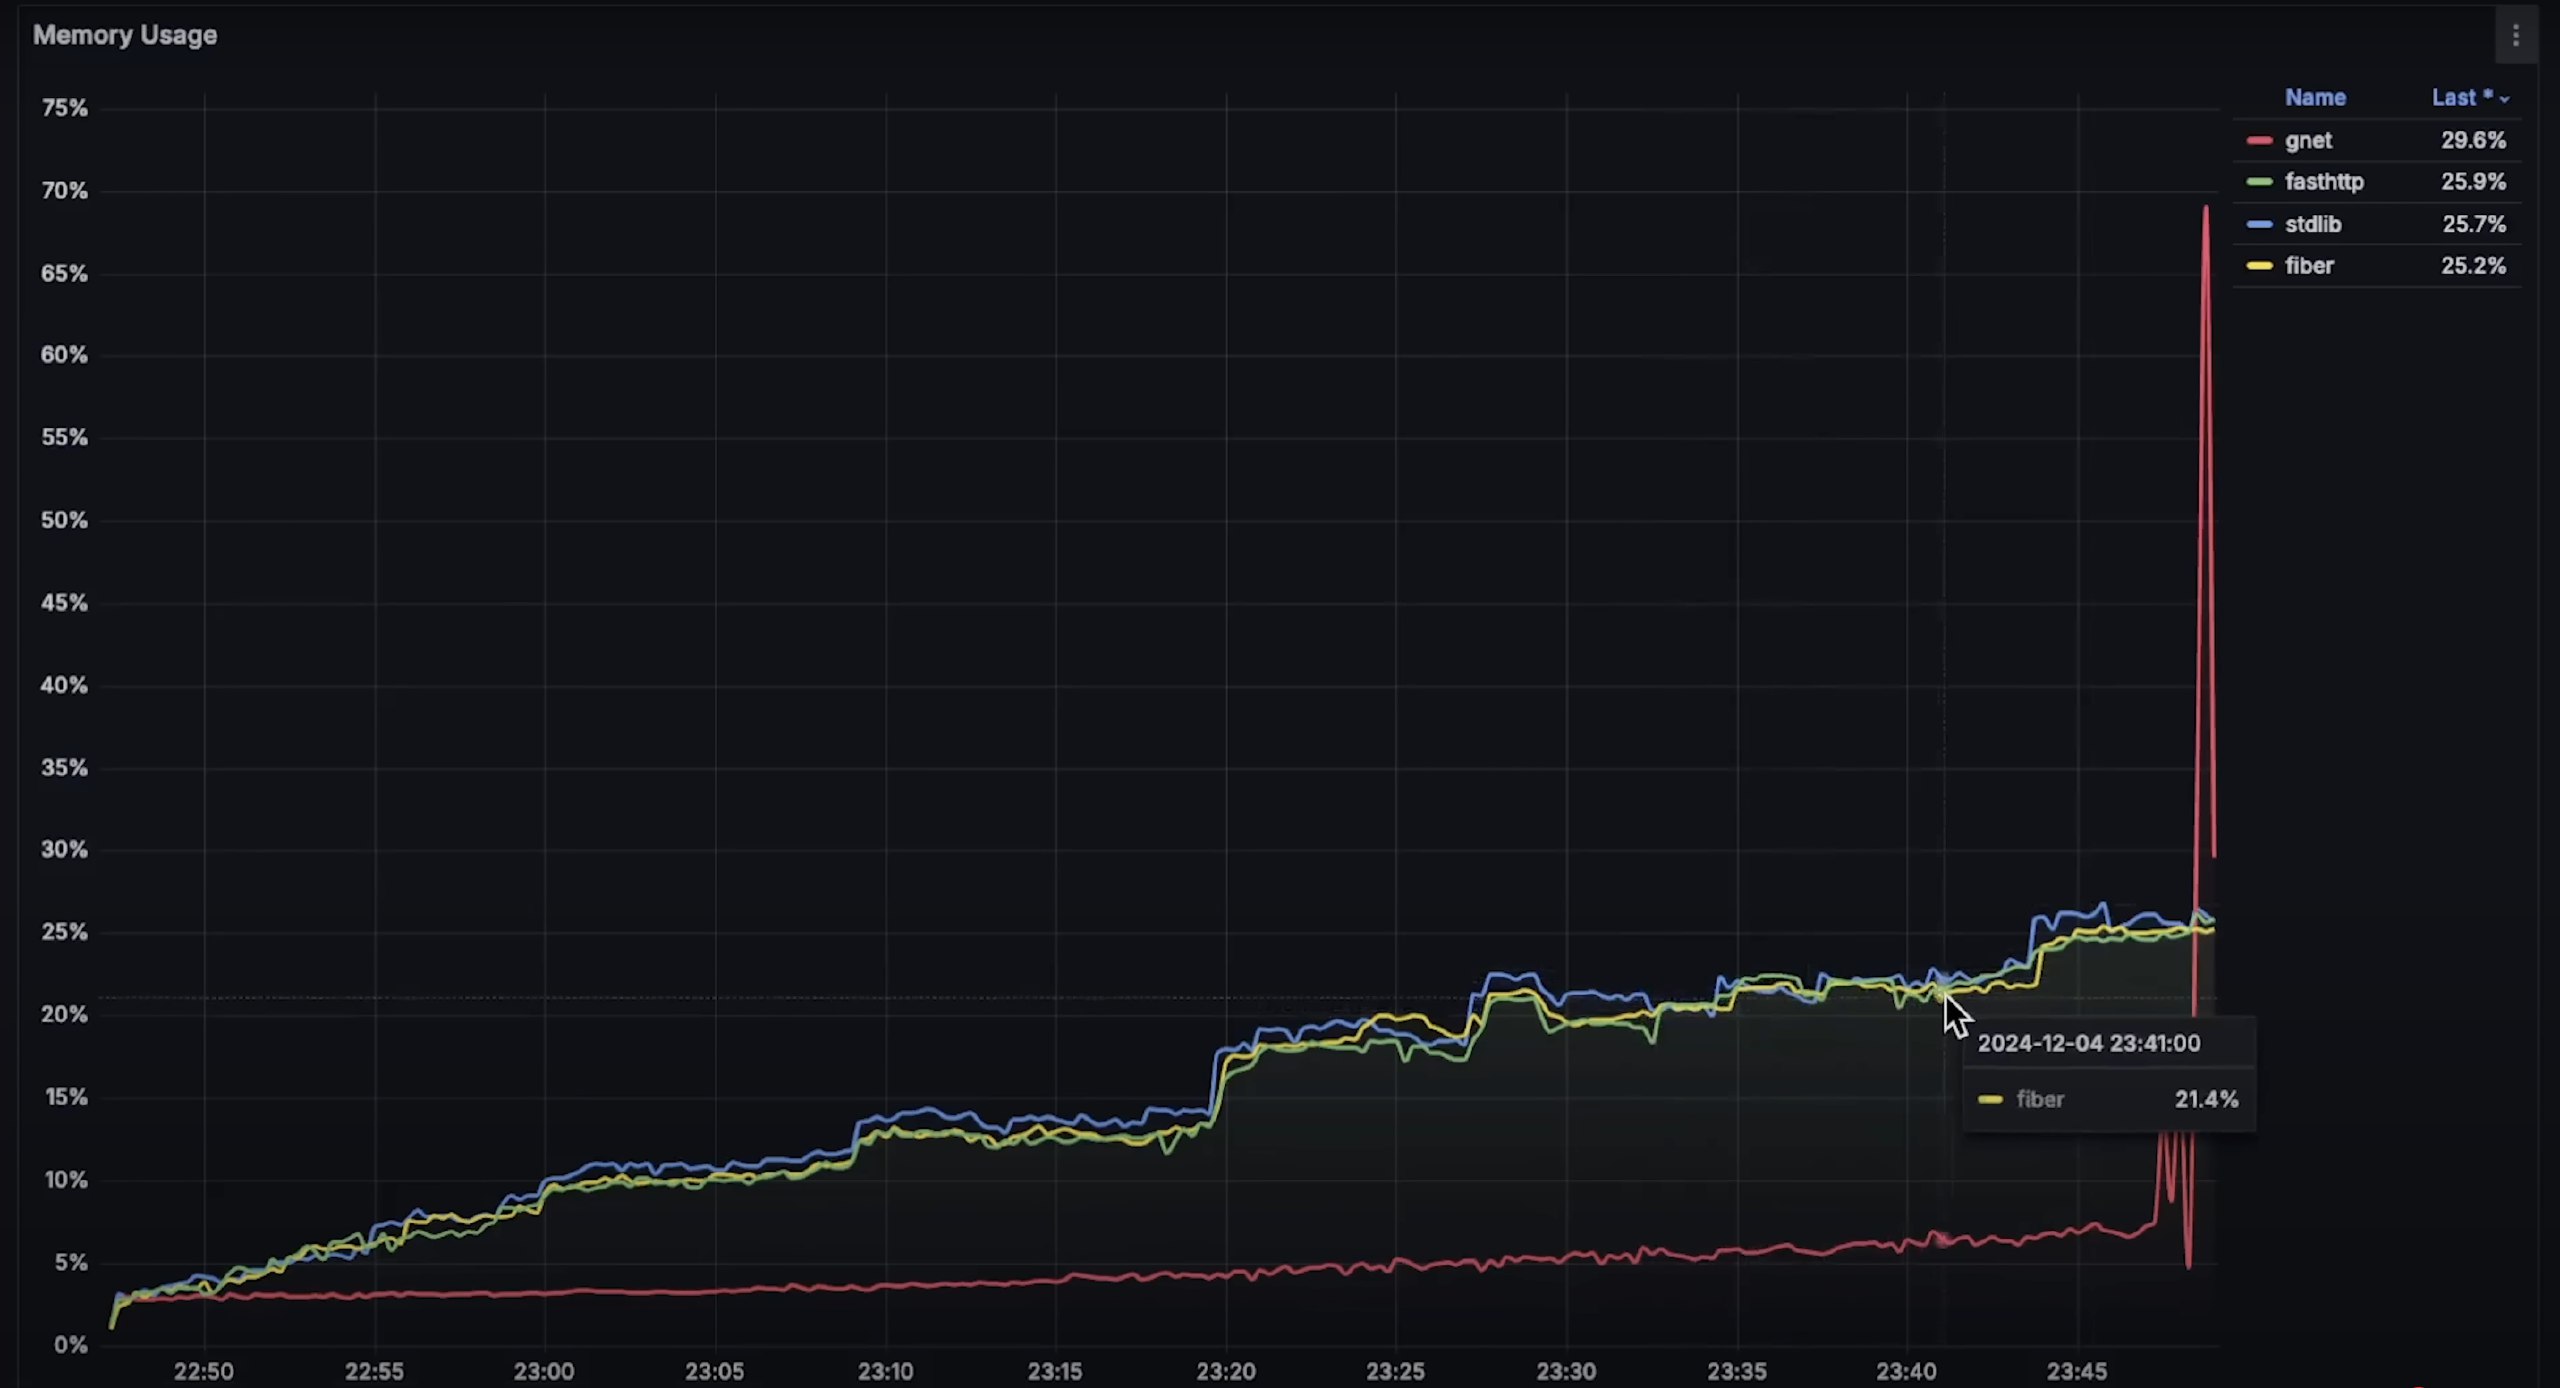Toggle gnet series visibility in legend
This screenshot has height=1388, width=2560.
(2308, 141)
